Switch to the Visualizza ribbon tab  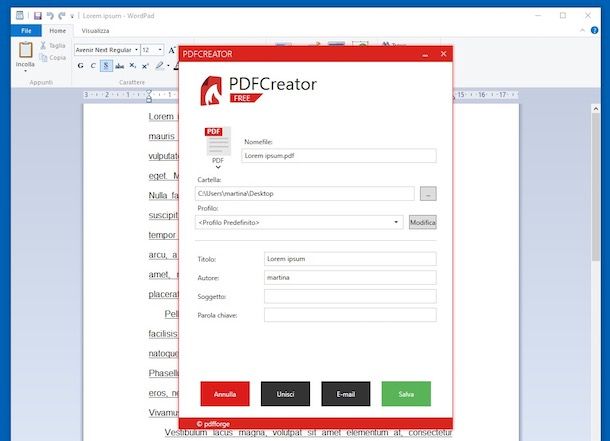pyautogui.click(x=95, y=30)
